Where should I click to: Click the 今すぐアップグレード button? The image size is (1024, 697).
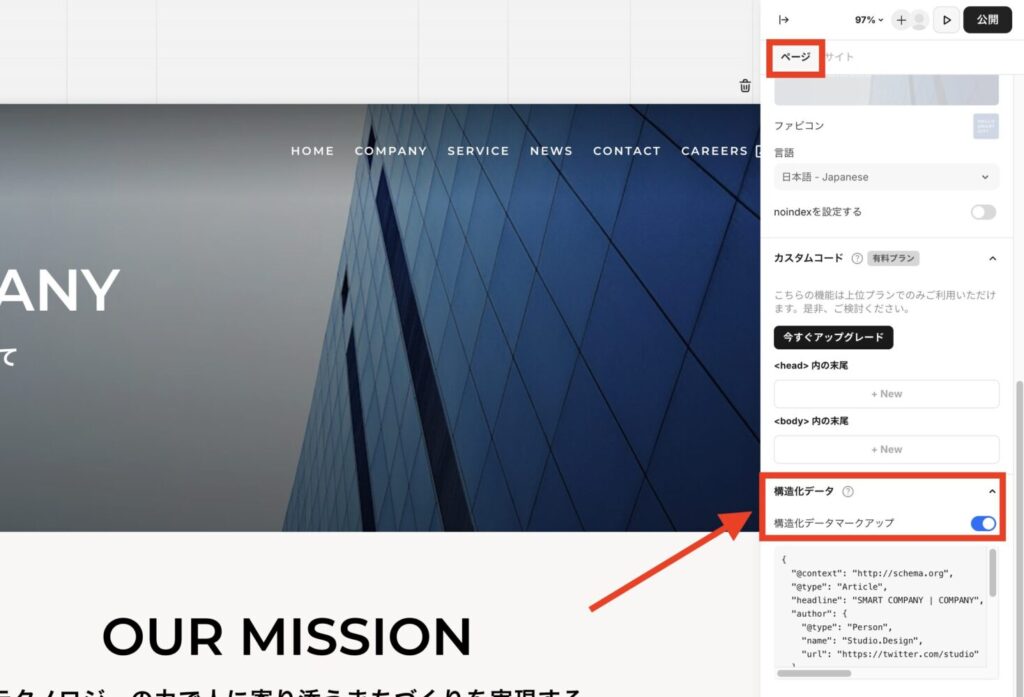(833, 337)
